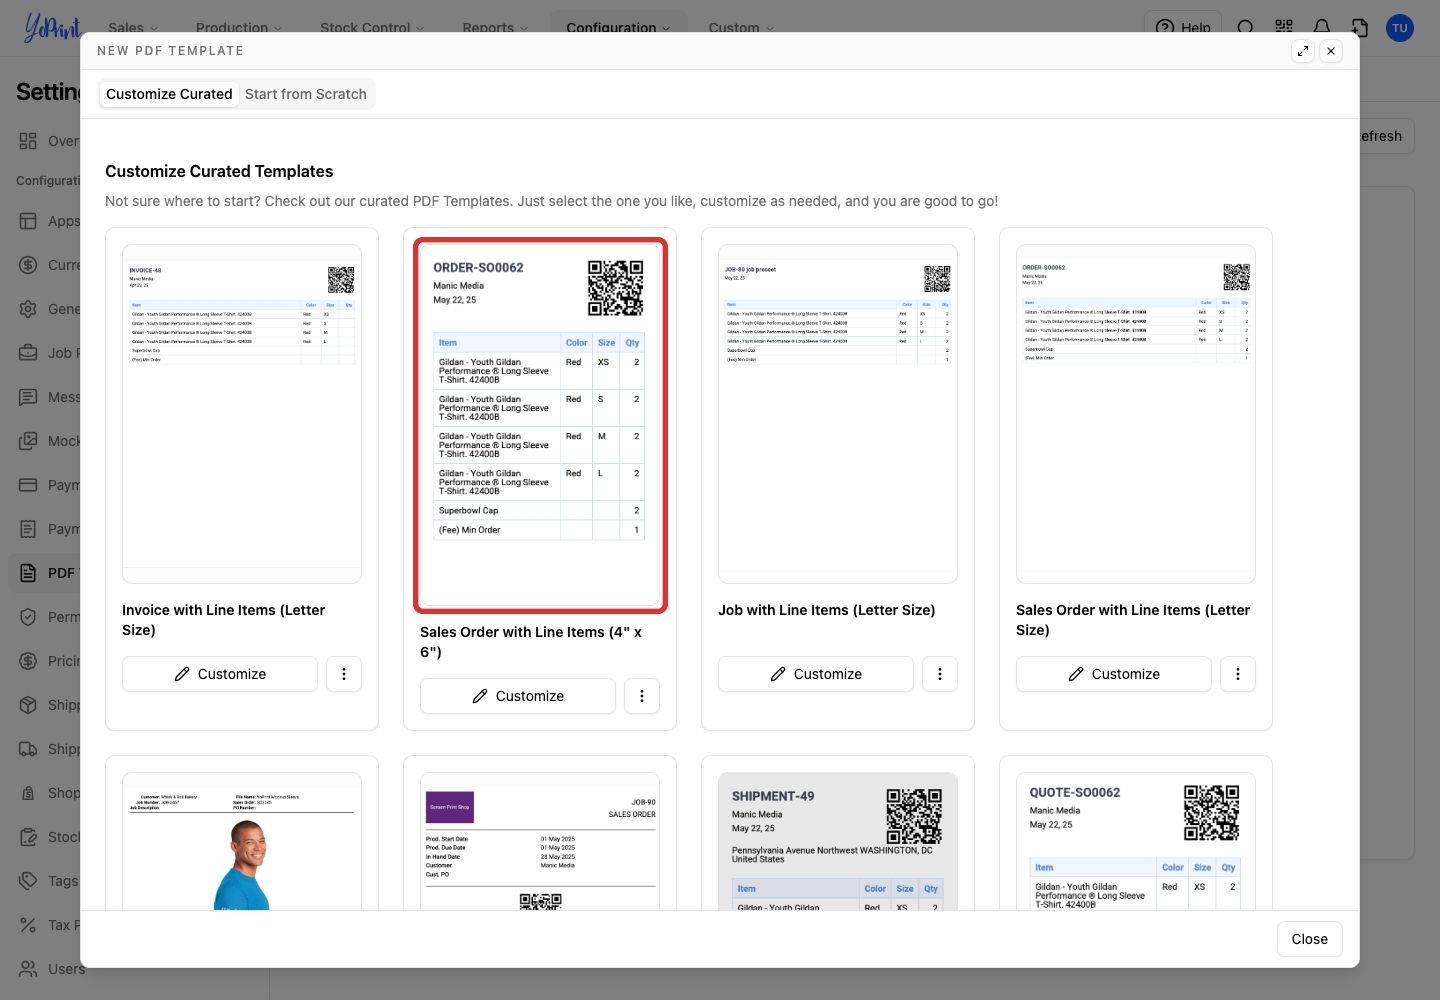Open the Sales dropdown menu
This screenshot has height=1000, width=1440.
coord(133,27)
